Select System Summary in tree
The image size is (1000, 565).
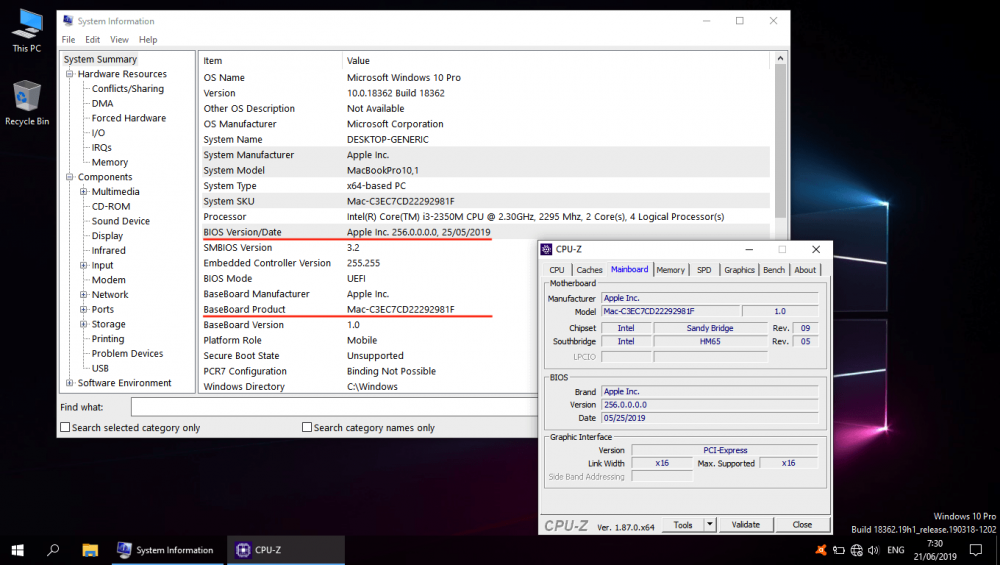(x=100, y=59)
